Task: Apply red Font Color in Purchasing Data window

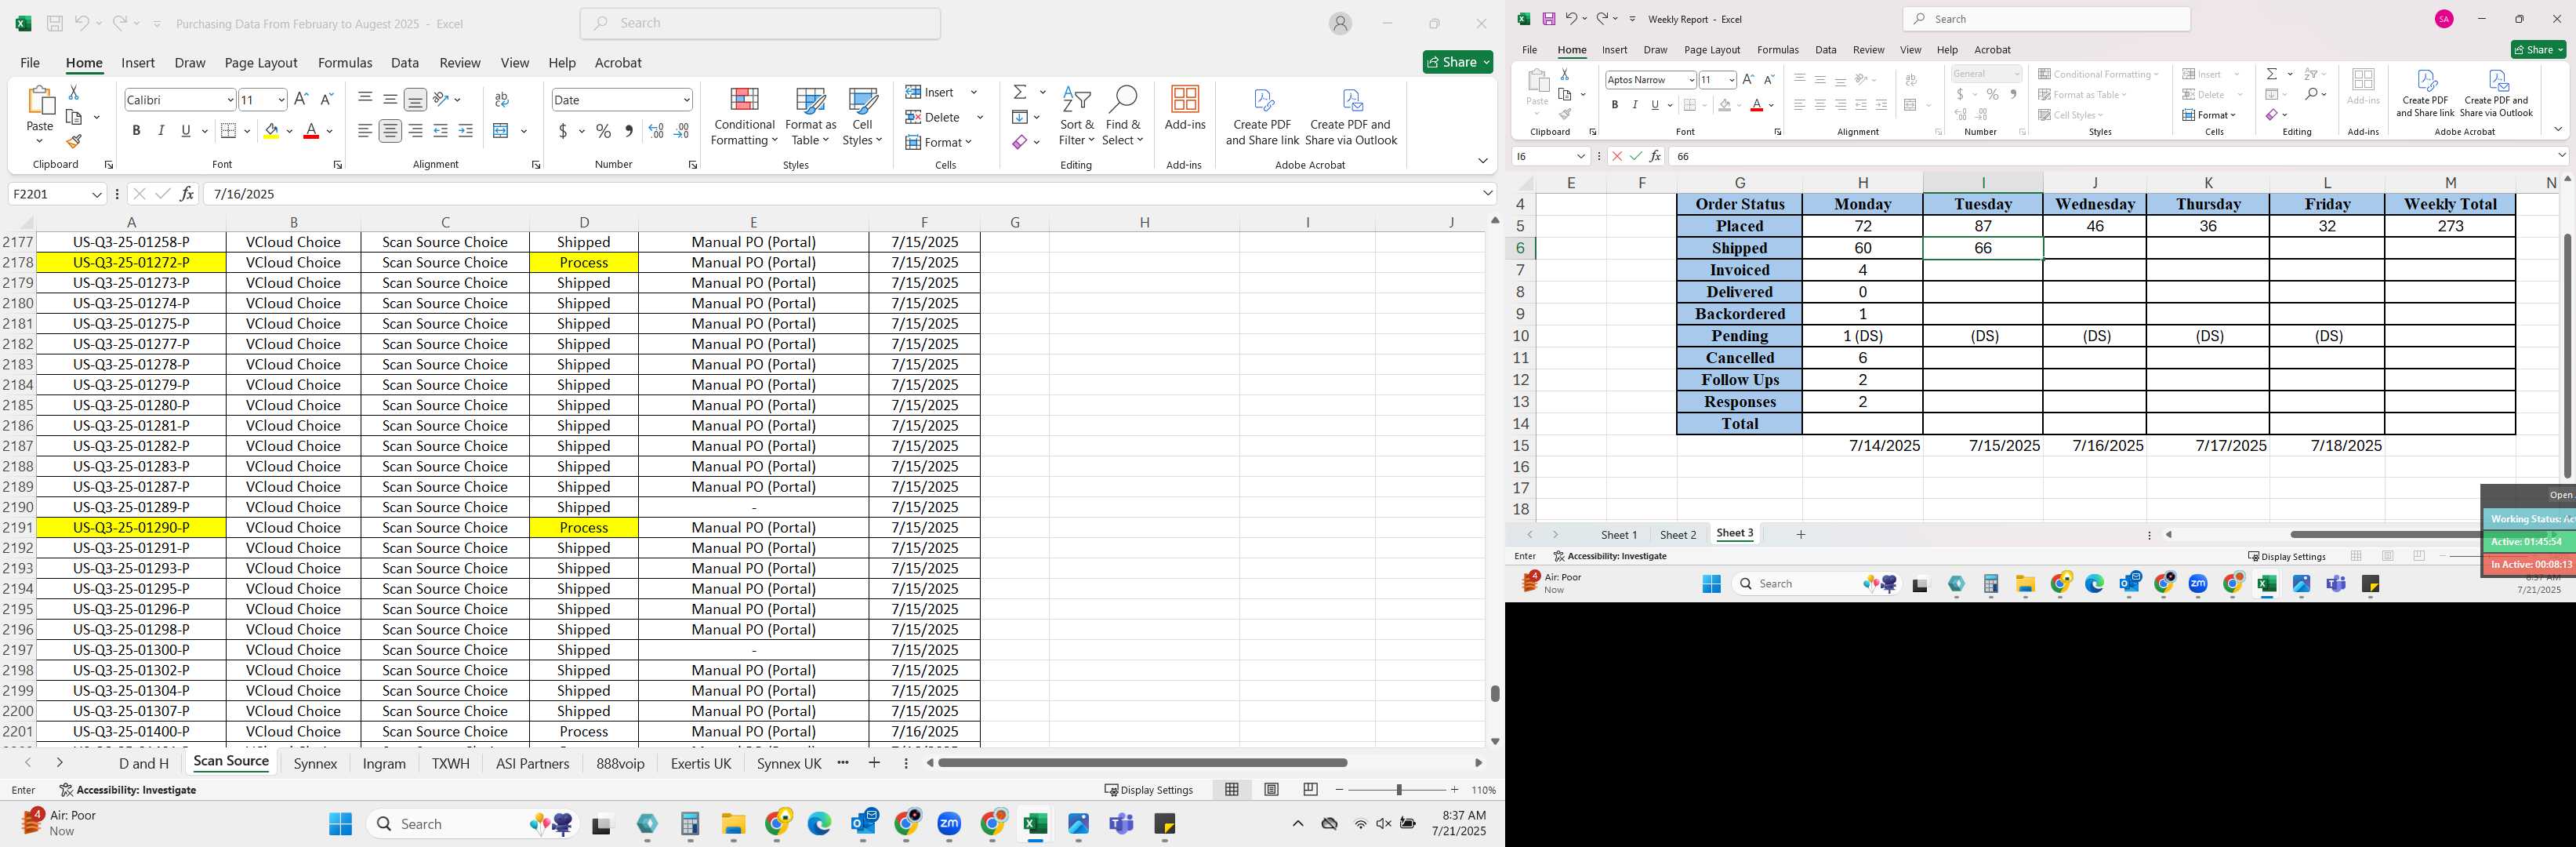Action: click(311, 131)
